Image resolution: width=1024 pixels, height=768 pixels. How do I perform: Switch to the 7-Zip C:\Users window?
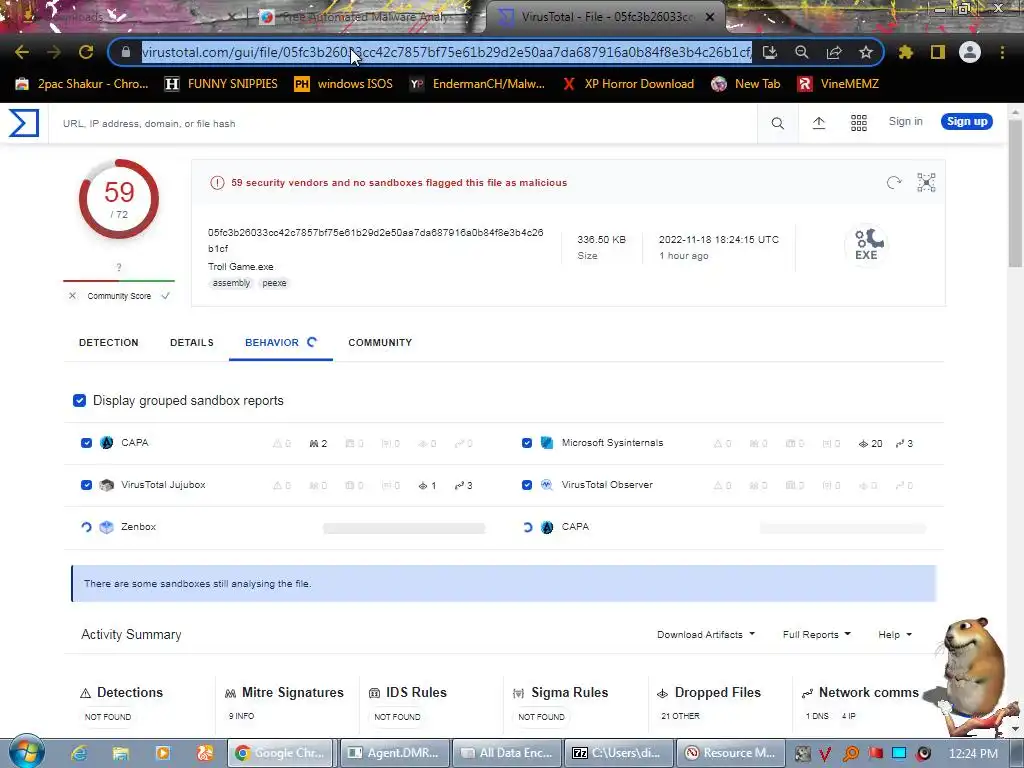tap(619, 753)
